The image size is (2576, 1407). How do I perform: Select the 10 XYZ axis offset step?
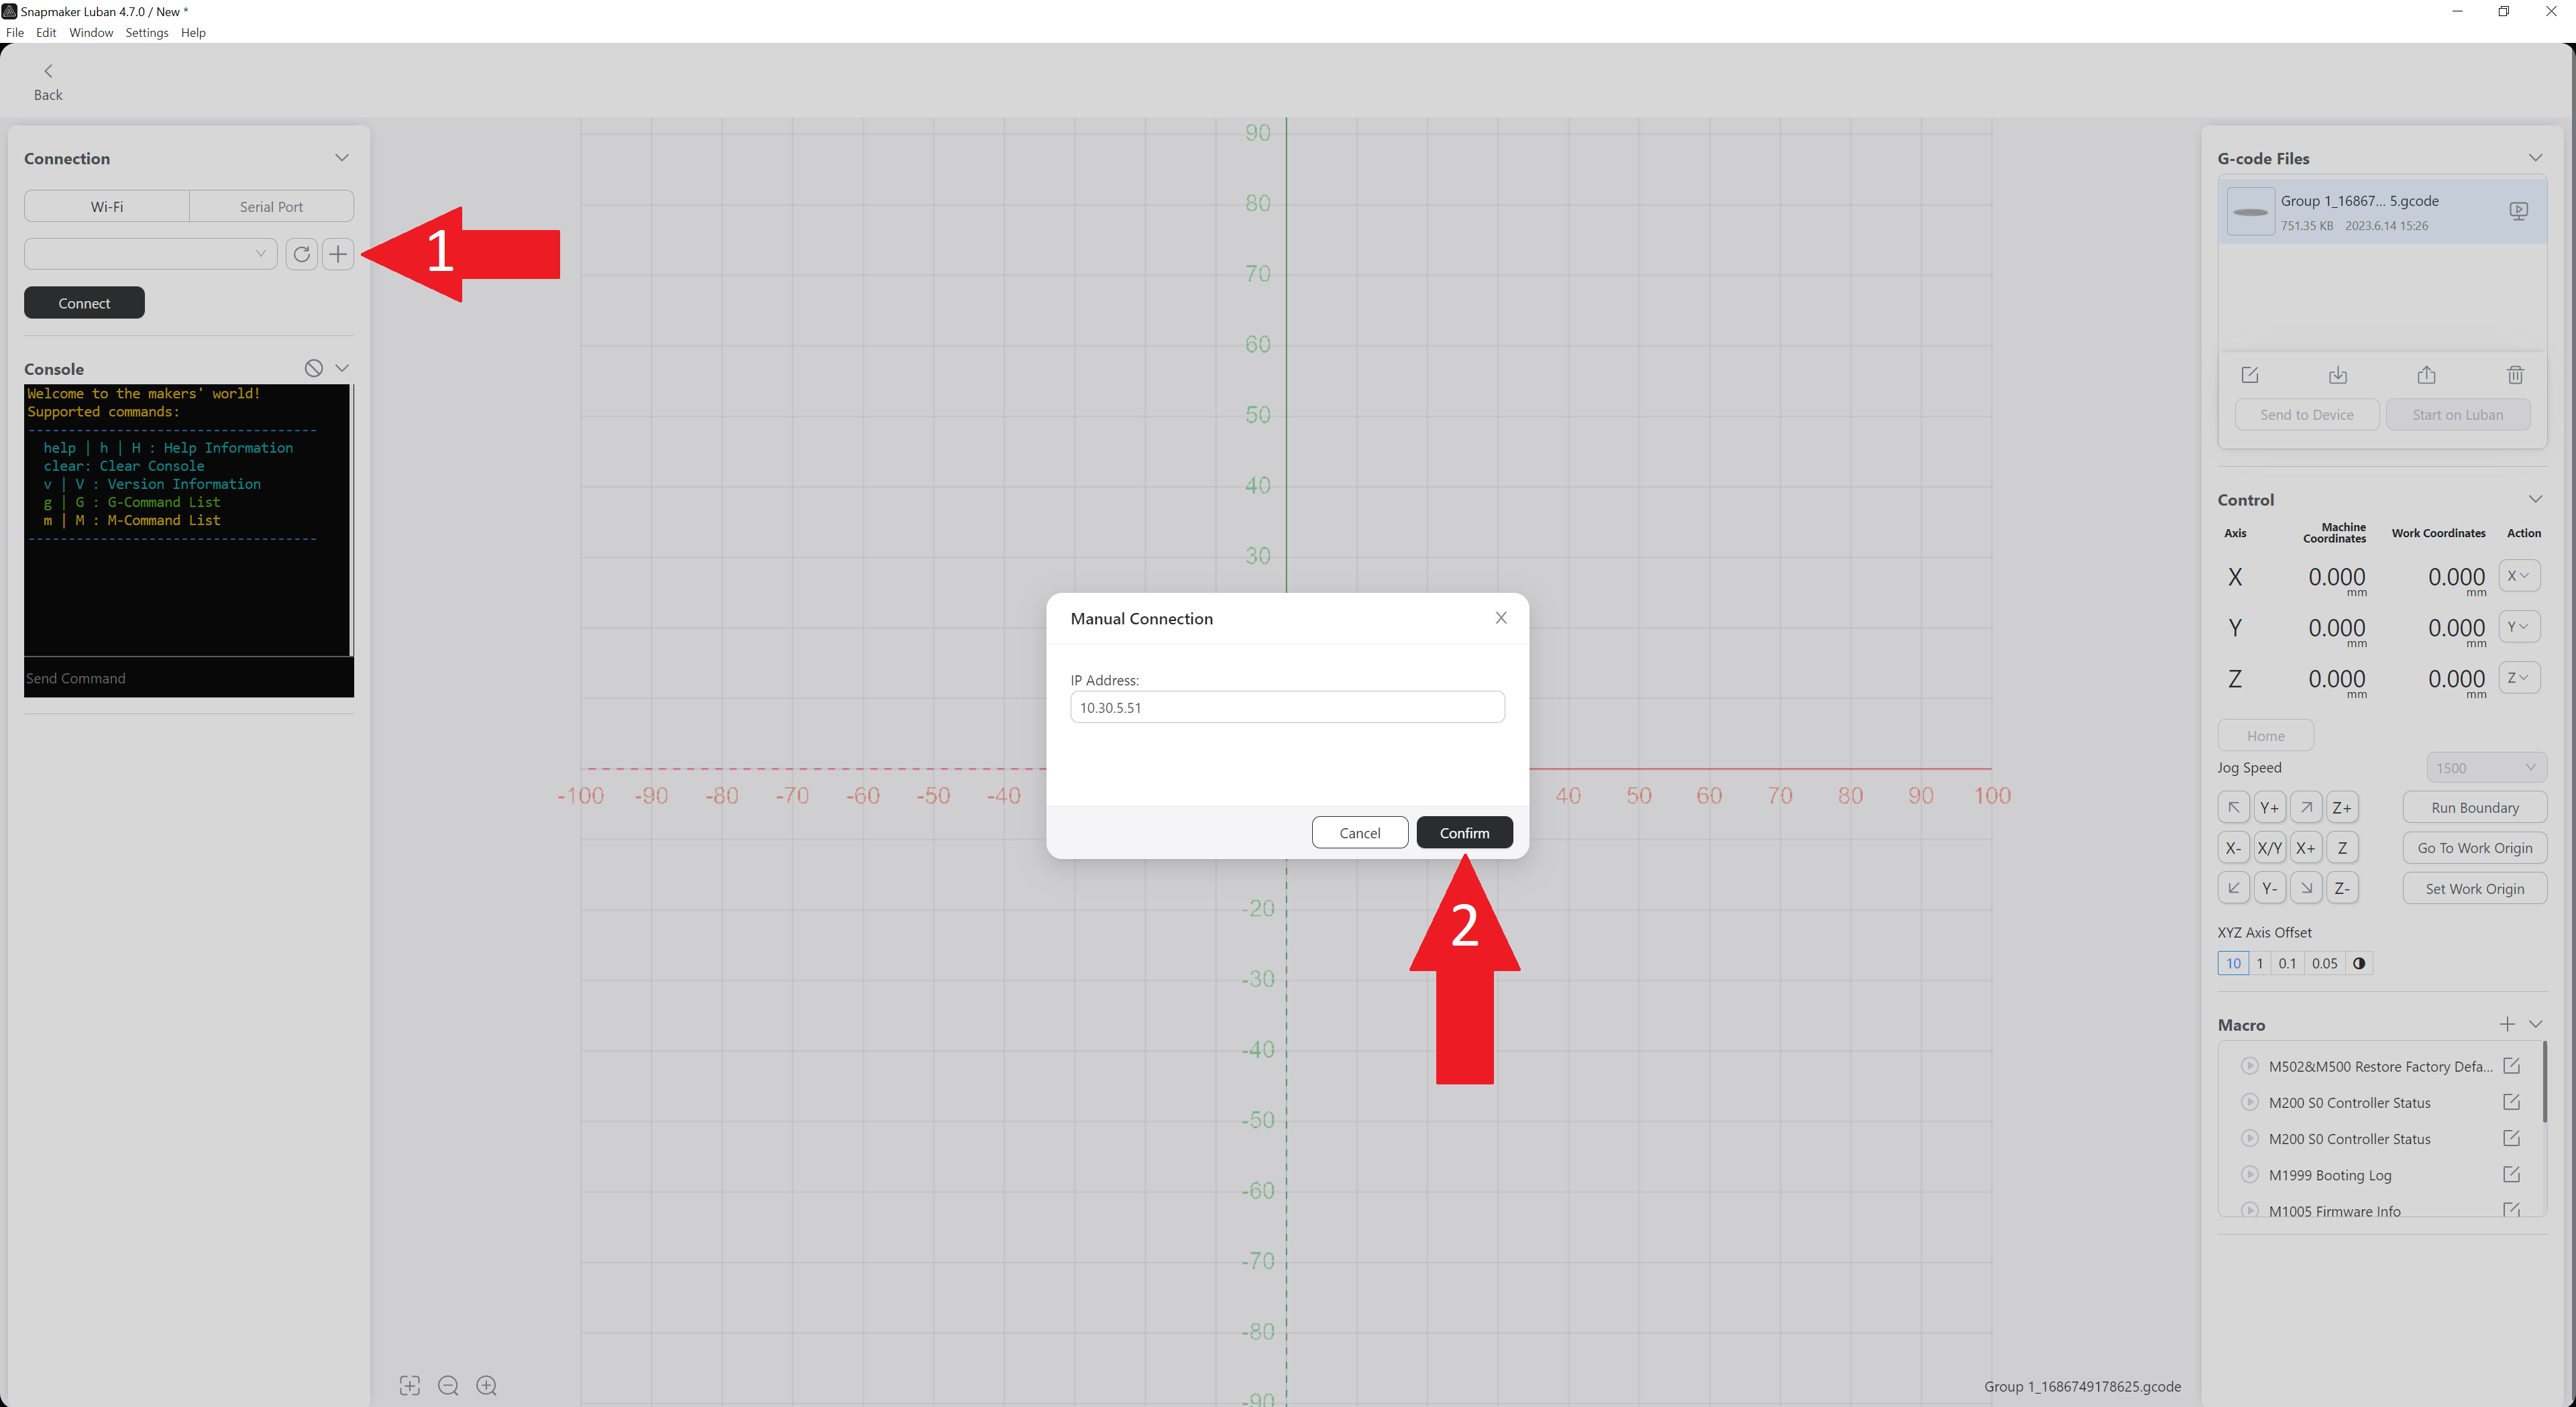[x=2233, y=963]
